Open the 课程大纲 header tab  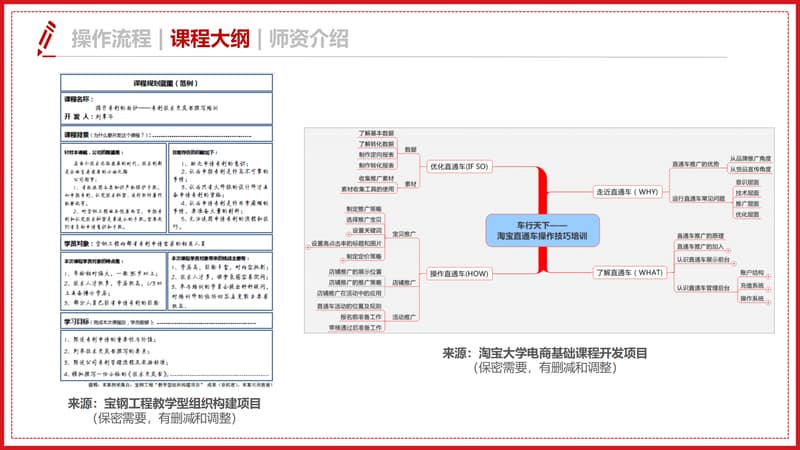click(x=209, y=39)
